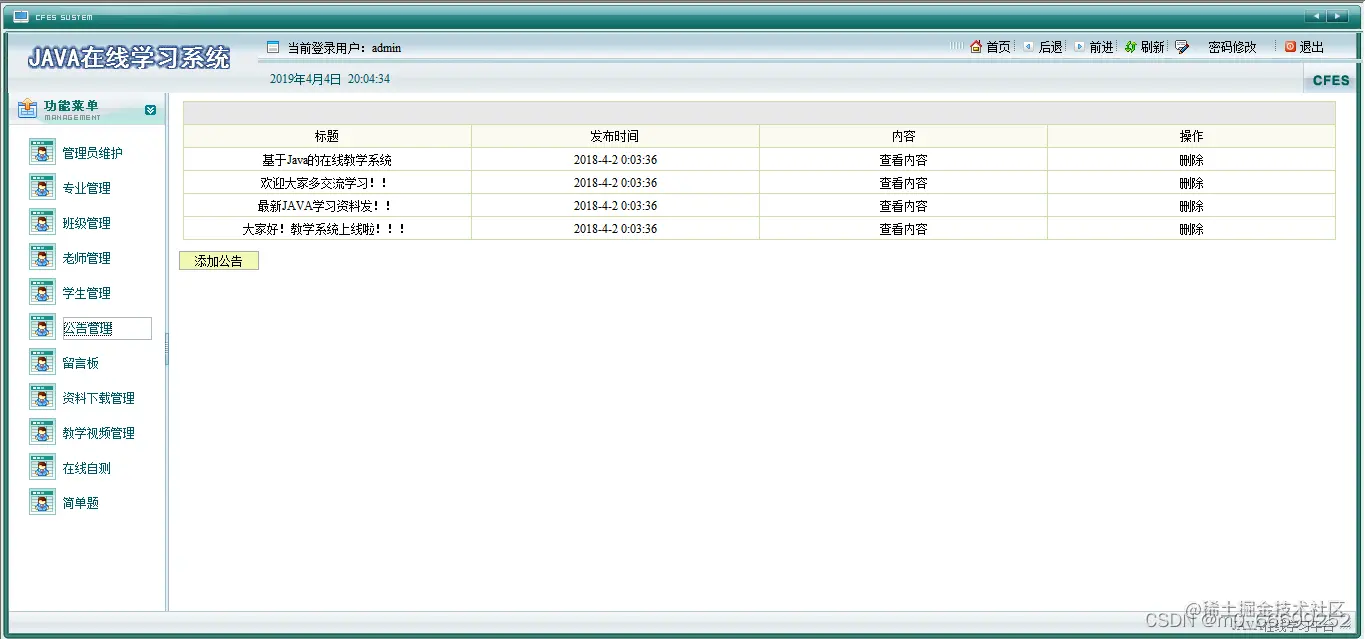Viewport: 1365px width, 639px height.
Task: Click the icon beside 简单题
Action: click(x=42, y=502)
